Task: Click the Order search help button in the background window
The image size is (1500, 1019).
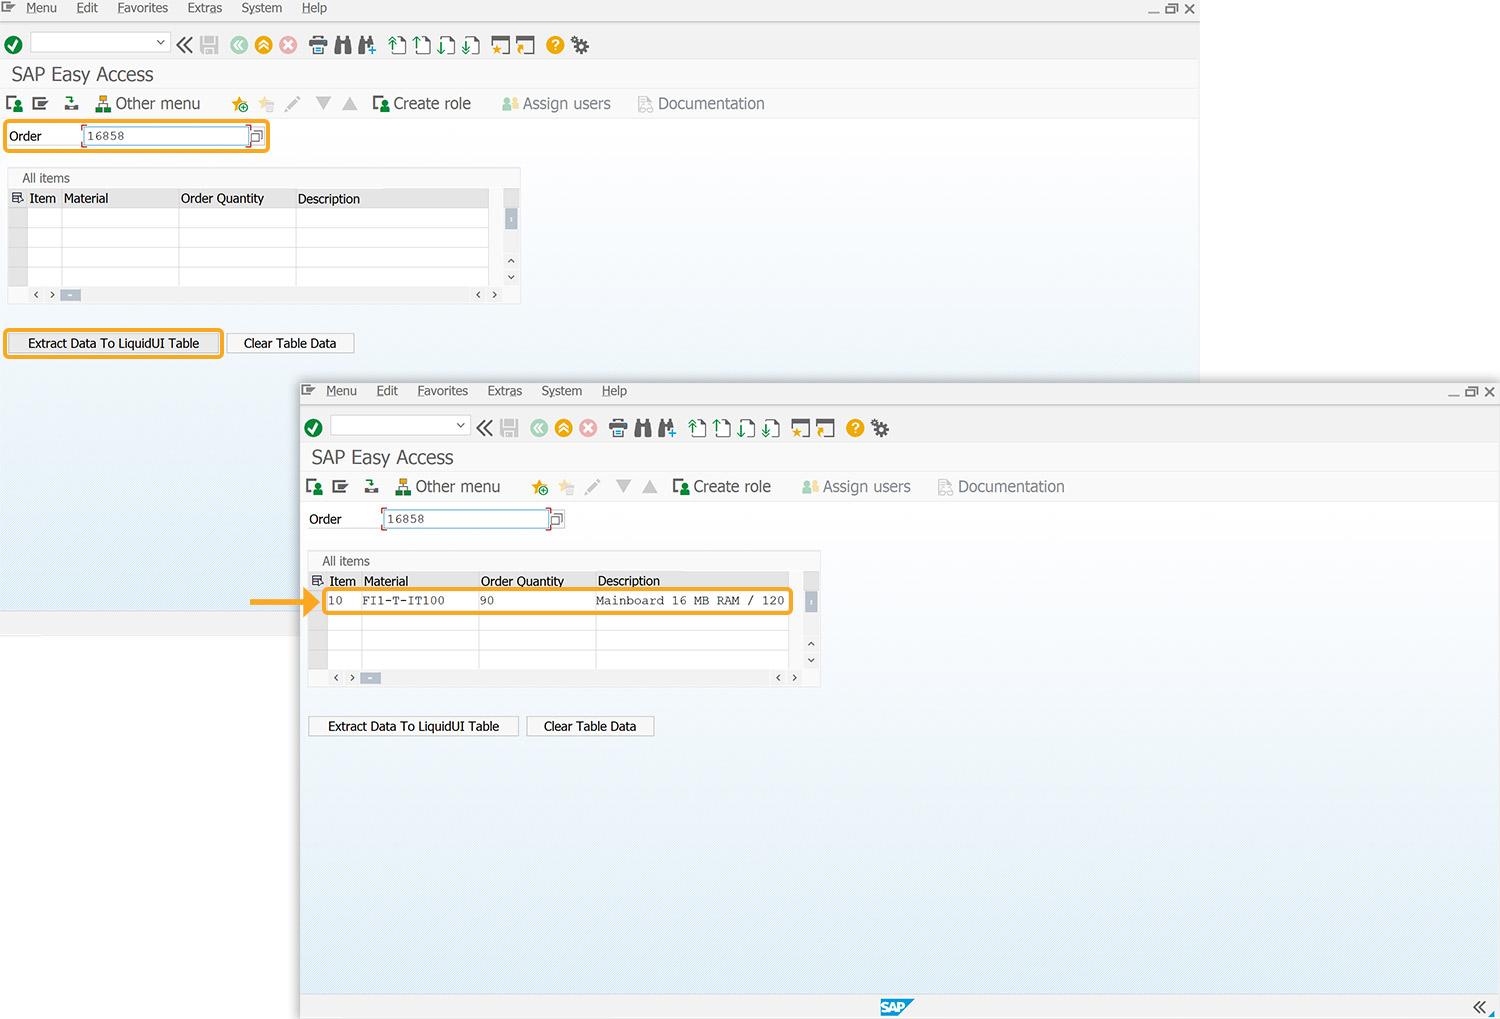Action: click(x=257, y=136)
